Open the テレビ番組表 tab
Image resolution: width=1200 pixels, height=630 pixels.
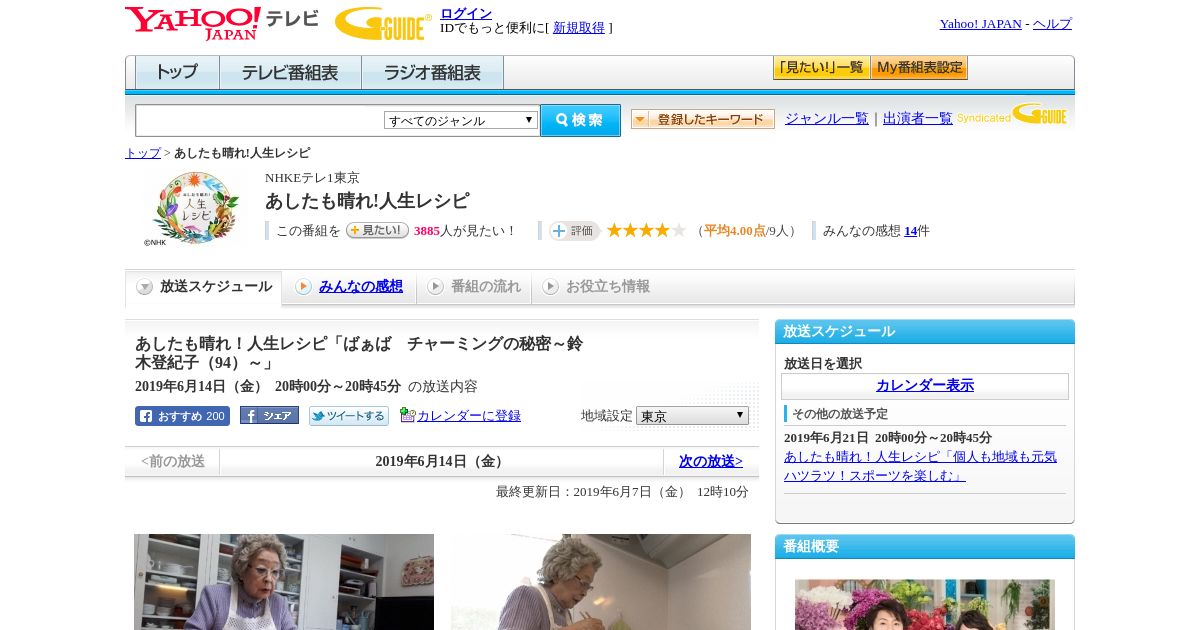tap(290, 73)
